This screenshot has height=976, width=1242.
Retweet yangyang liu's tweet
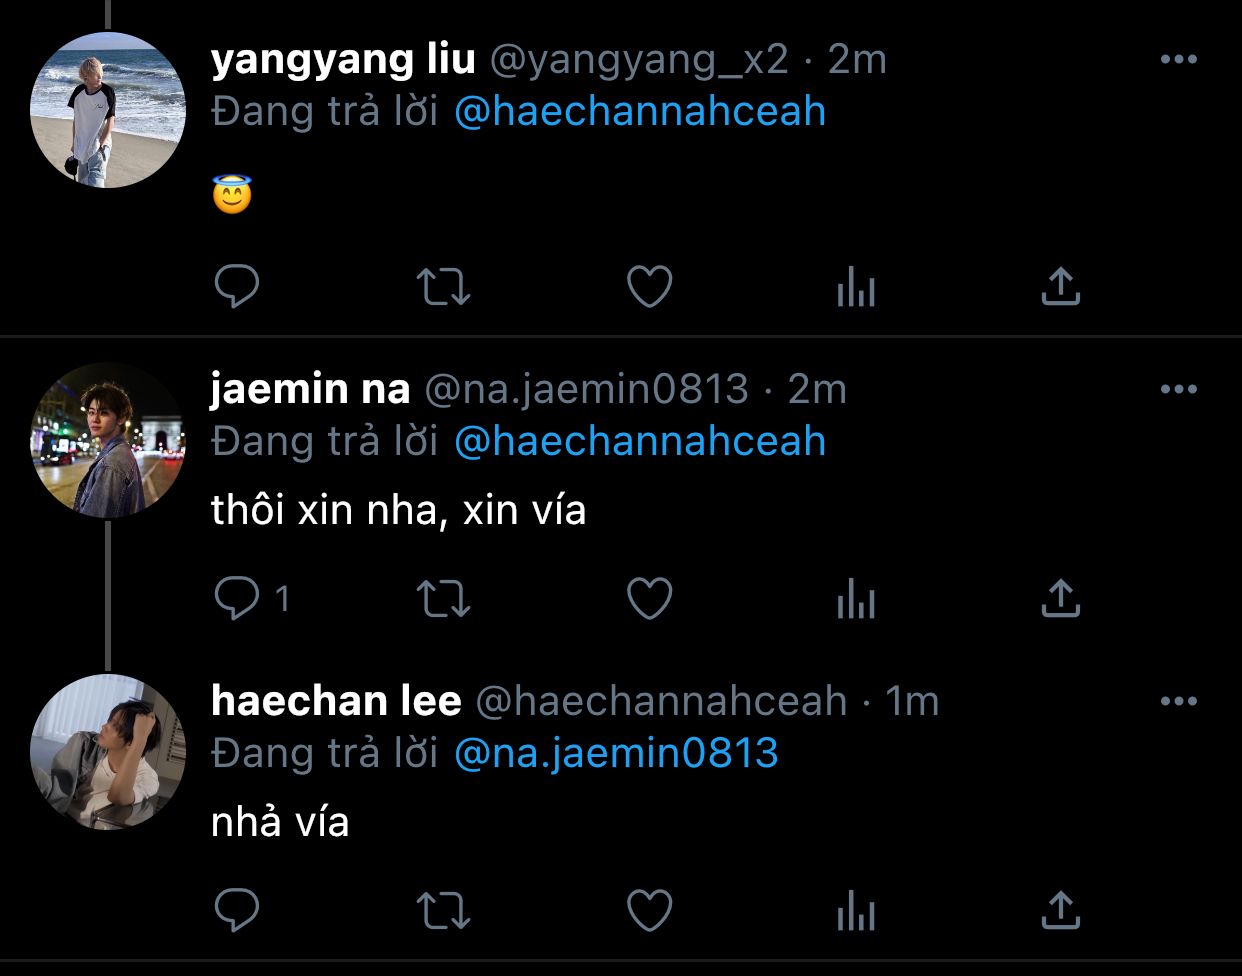(x=443, y=287)
